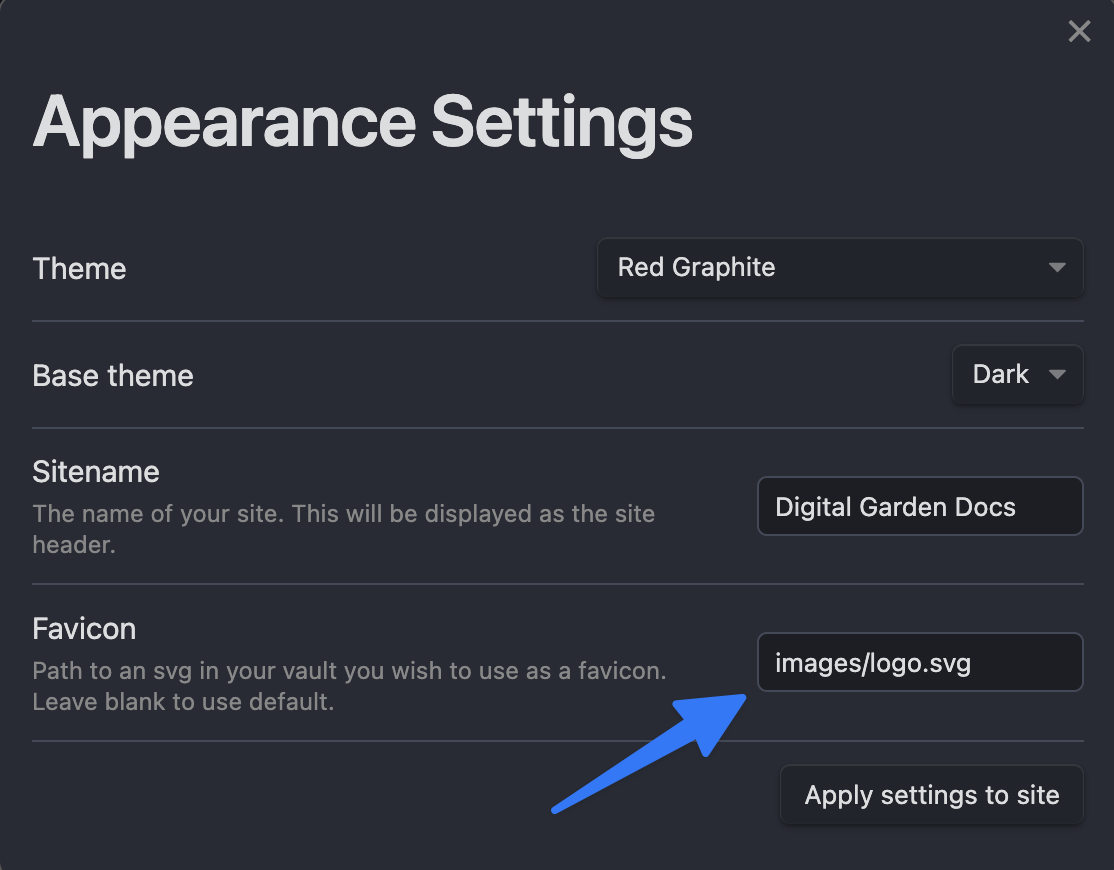Viewport: 1114px width, 870px height.
Task: Focus the Sitename input field
Action: point(919,506)
